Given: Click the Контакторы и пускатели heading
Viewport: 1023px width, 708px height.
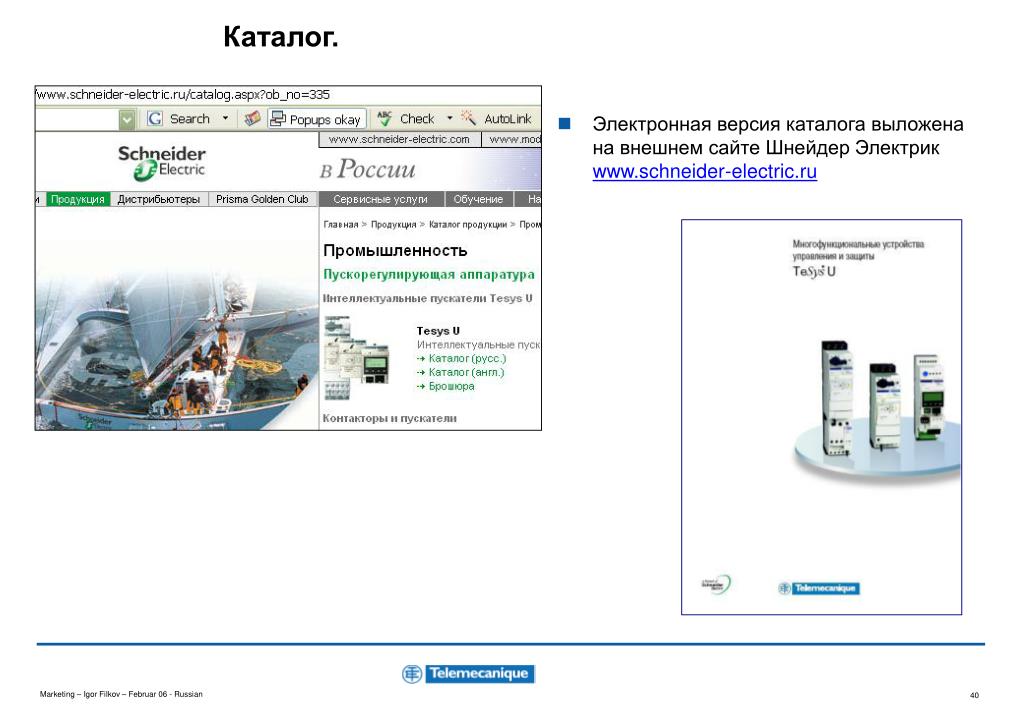Looking at the screenshot, I should coord(389,418).
